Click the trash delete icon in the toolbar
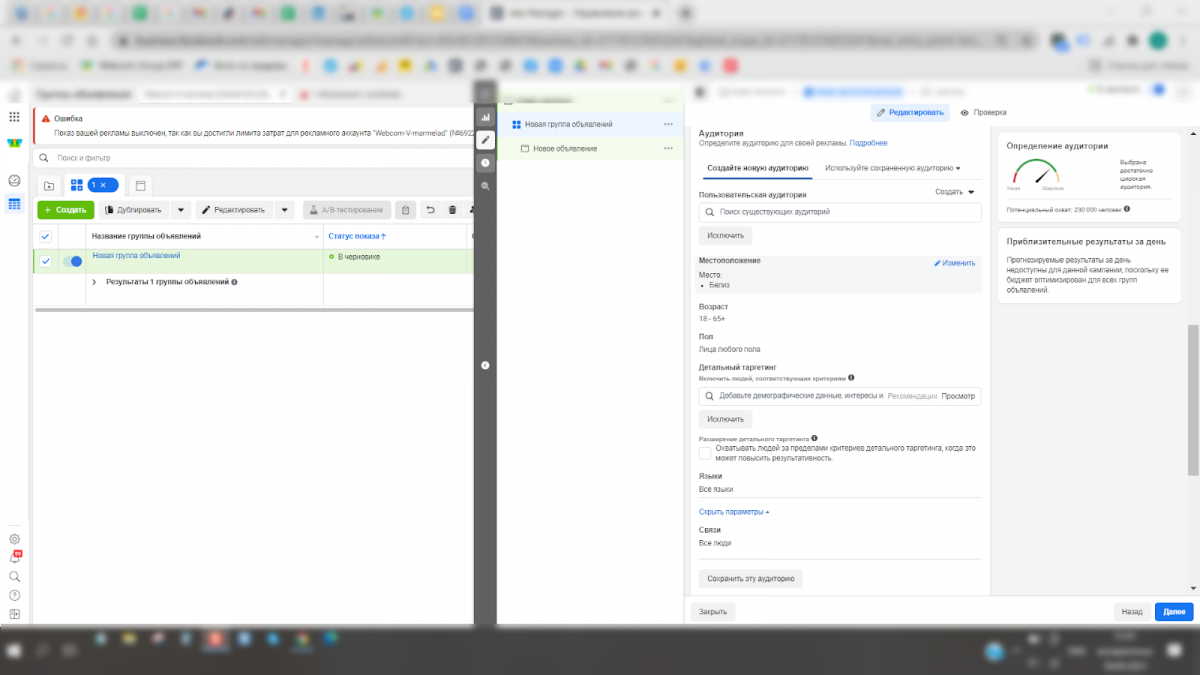 [452, 210]
